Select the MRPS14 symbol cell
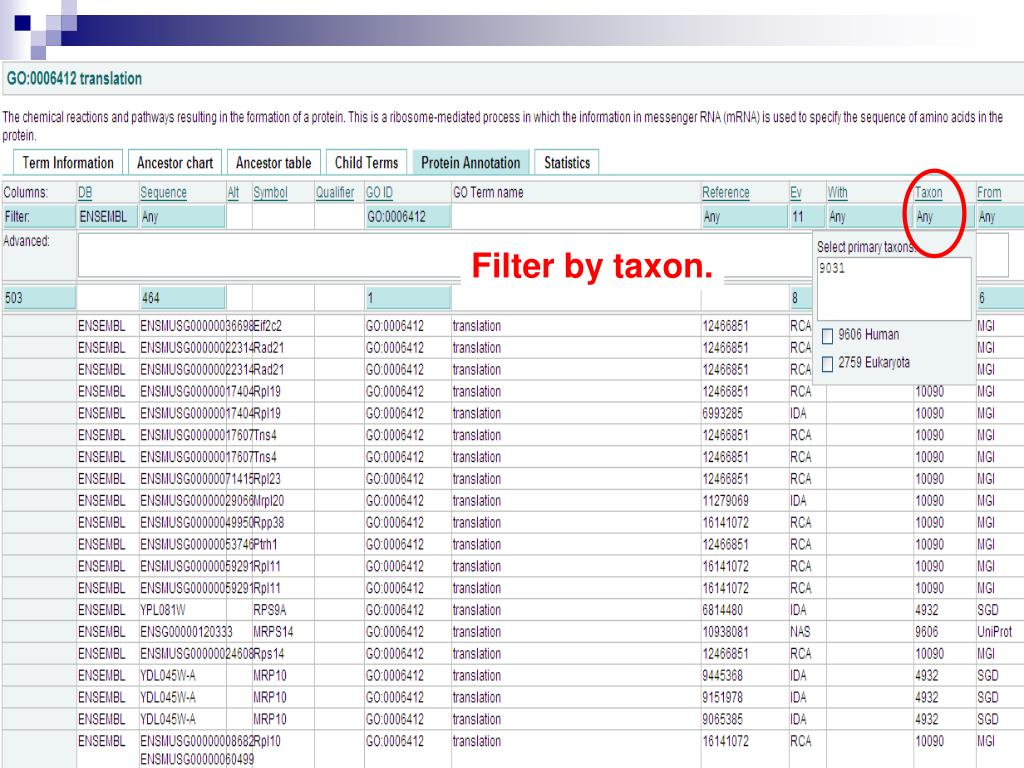This screenshot has width=1024, height=768. 273,632
